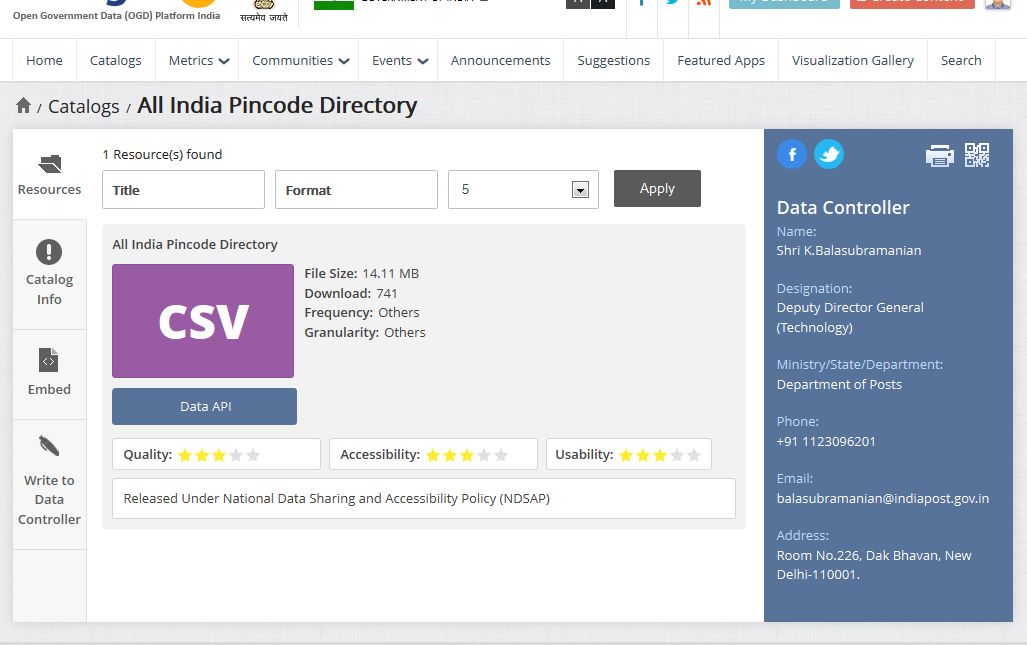The width and height of the screenshot is (1027, 645).
Task: Follow the Catalogs breadcrumb link
Action: 84,106
